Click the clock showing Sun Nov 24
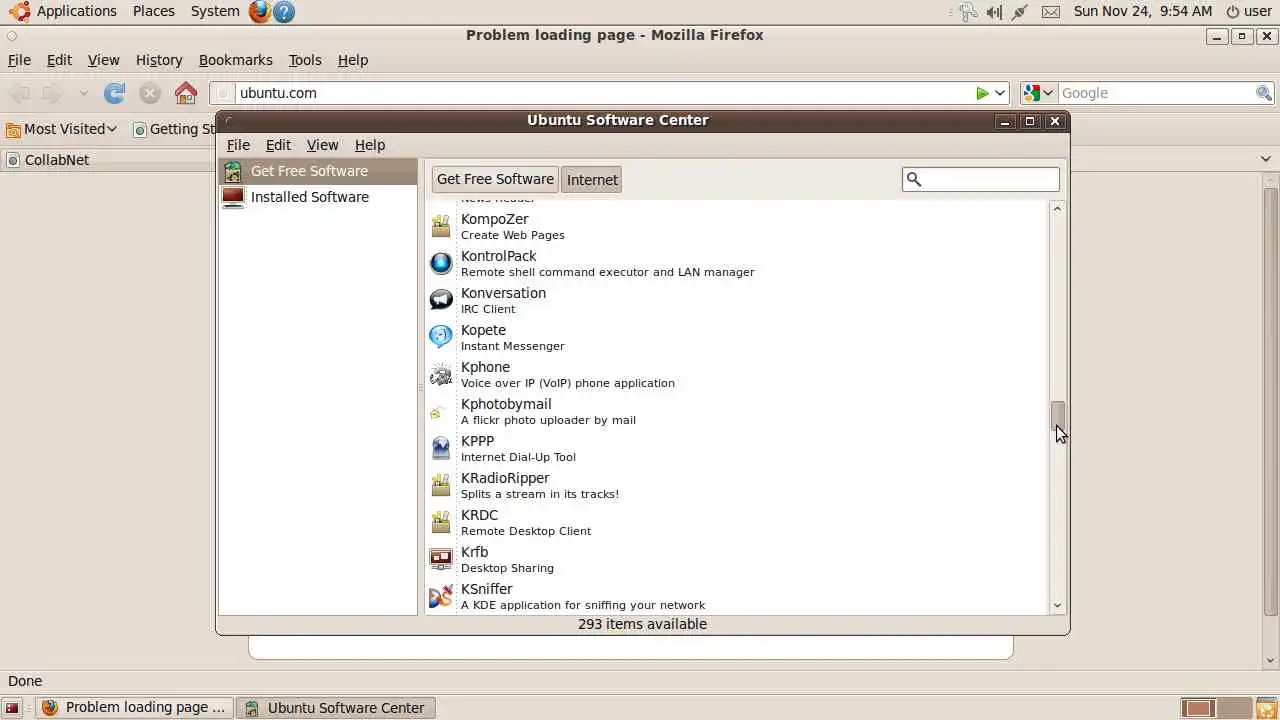The image size is (1280, 720). click(x=1142, y=11)
